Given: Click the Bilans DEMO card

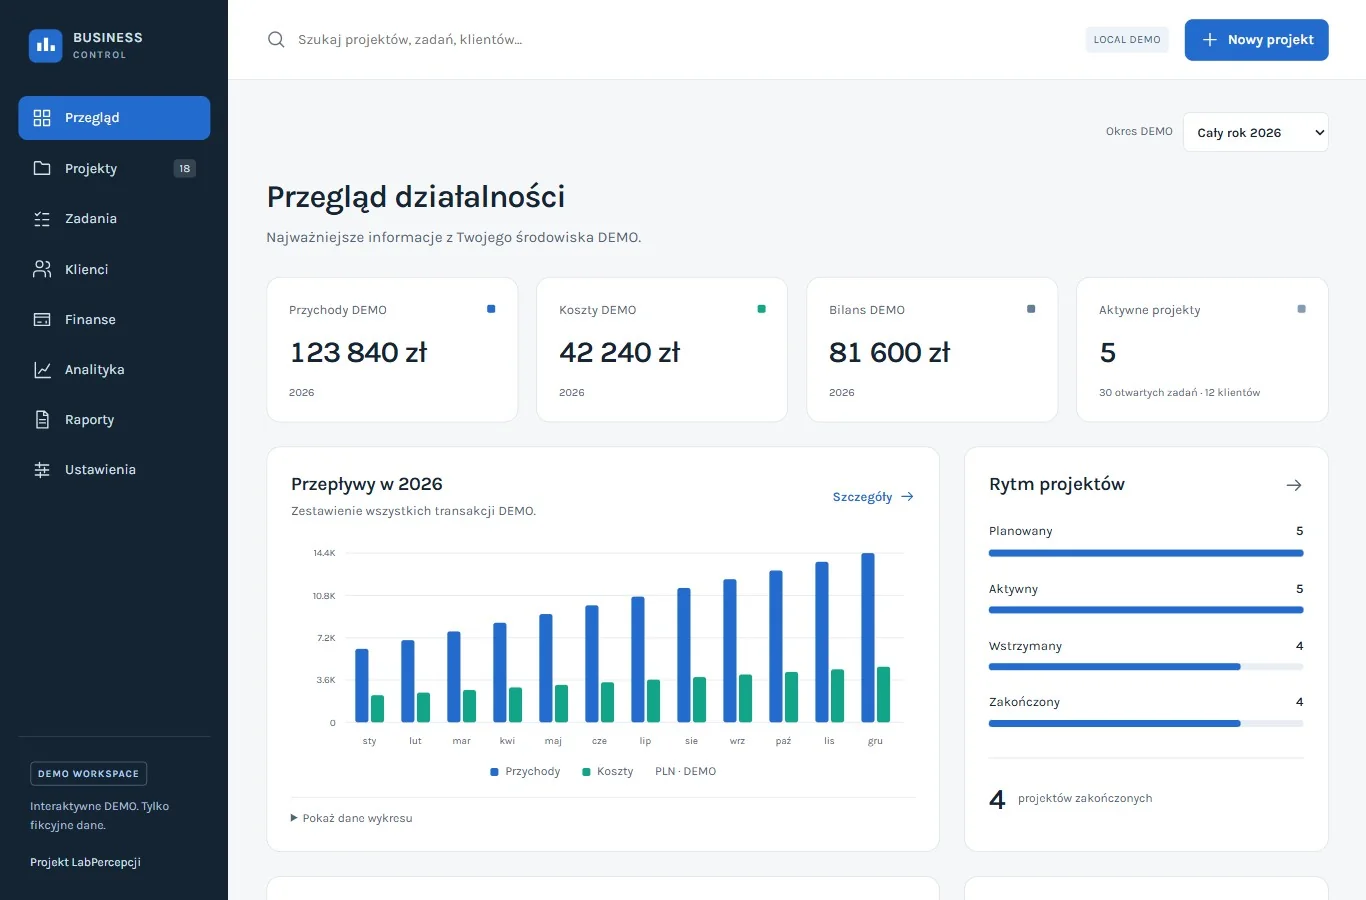Looking at the screenshot, I should [x=932, y=350].
